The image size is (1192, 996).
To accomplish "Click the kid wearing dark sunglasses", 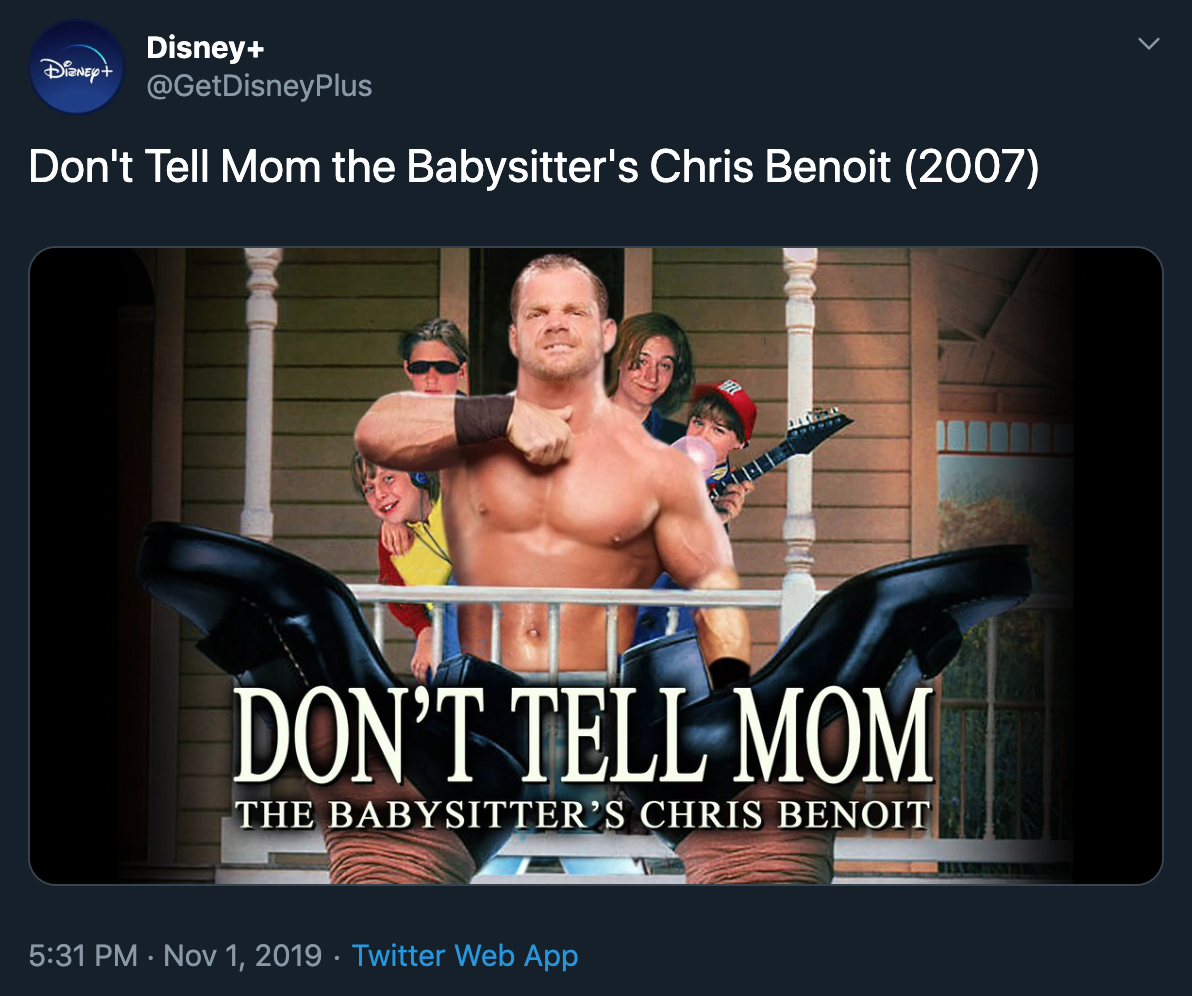I will [x=435, y=360].
